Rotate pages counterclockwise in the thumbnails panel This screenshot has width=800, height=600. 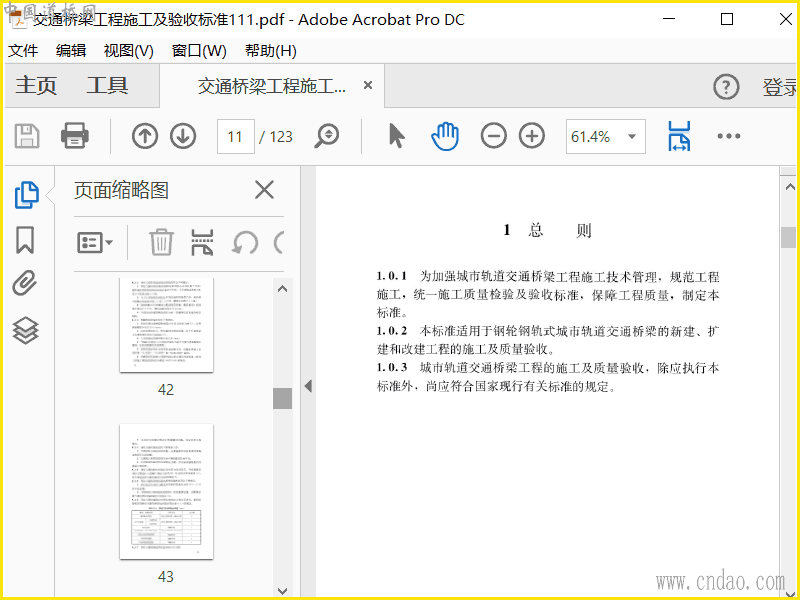tap(245, 243)
